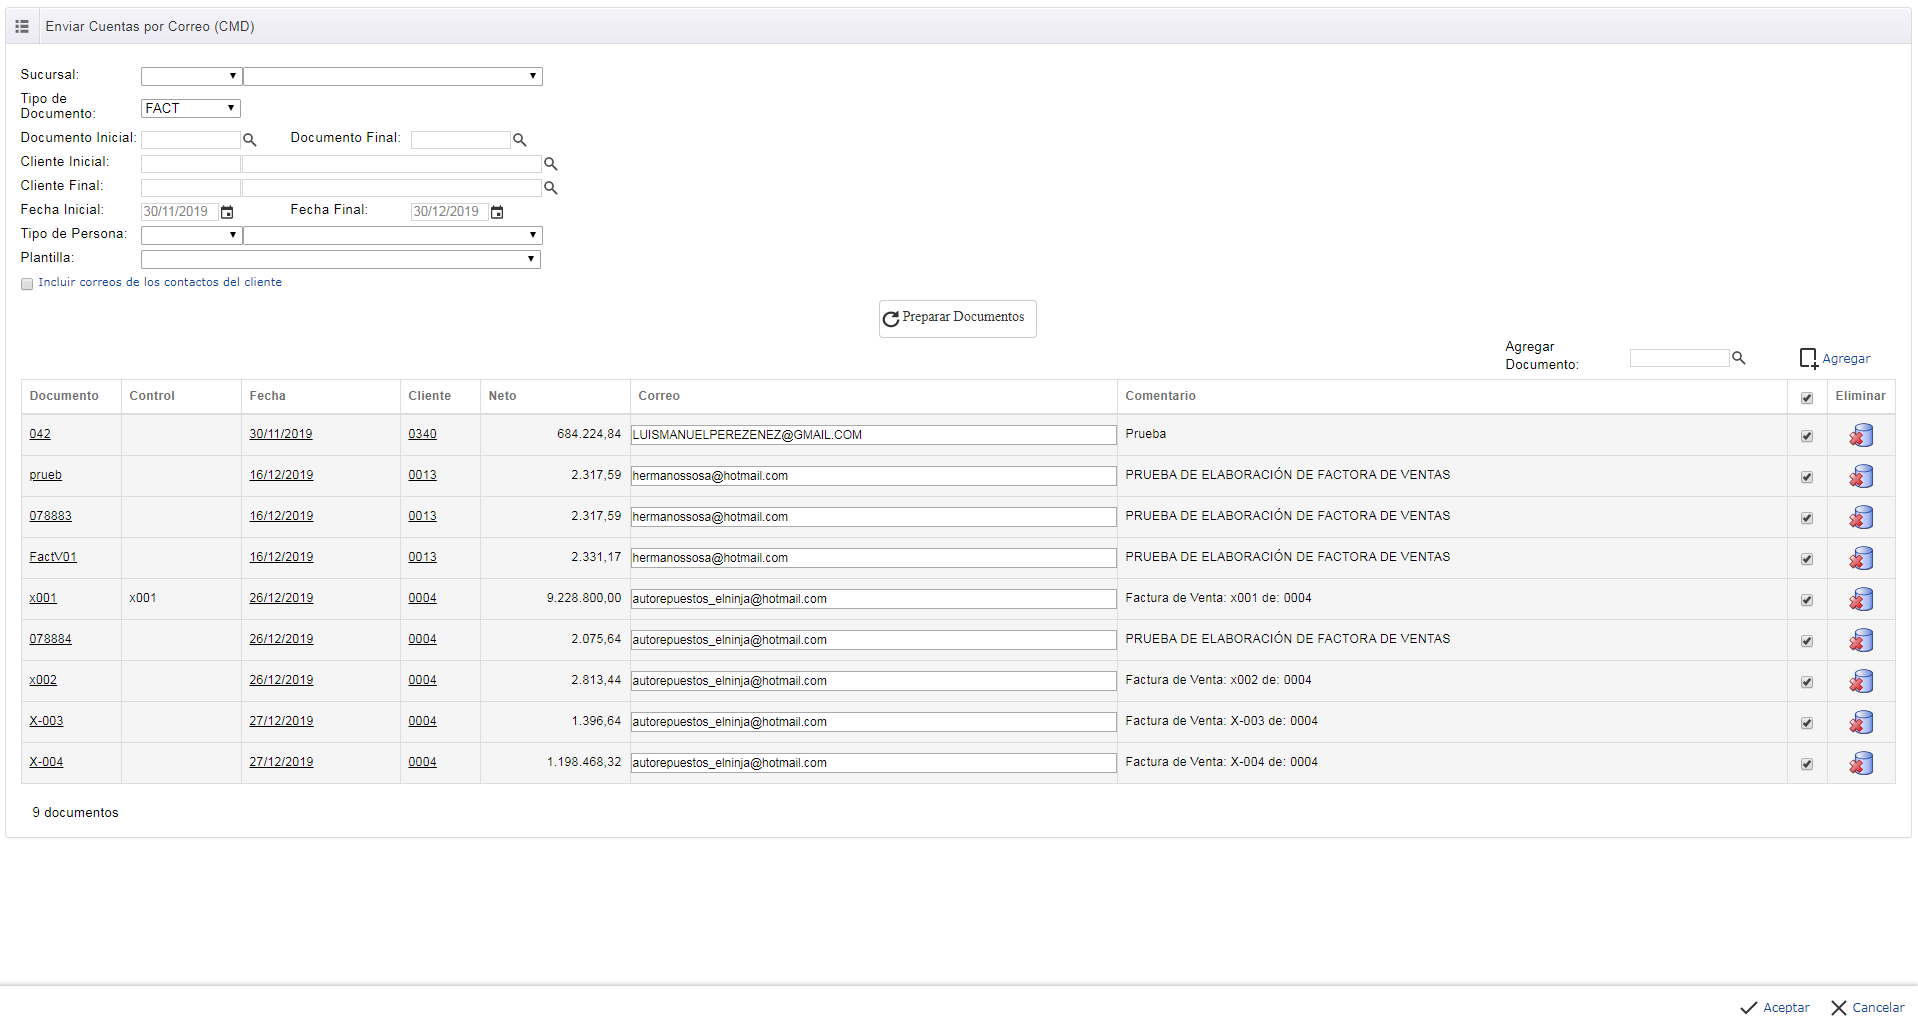Click the Cliente Inicial code input field
Image resolution: width=1918 pixels, height=1029 pixels.
point(191,164)
